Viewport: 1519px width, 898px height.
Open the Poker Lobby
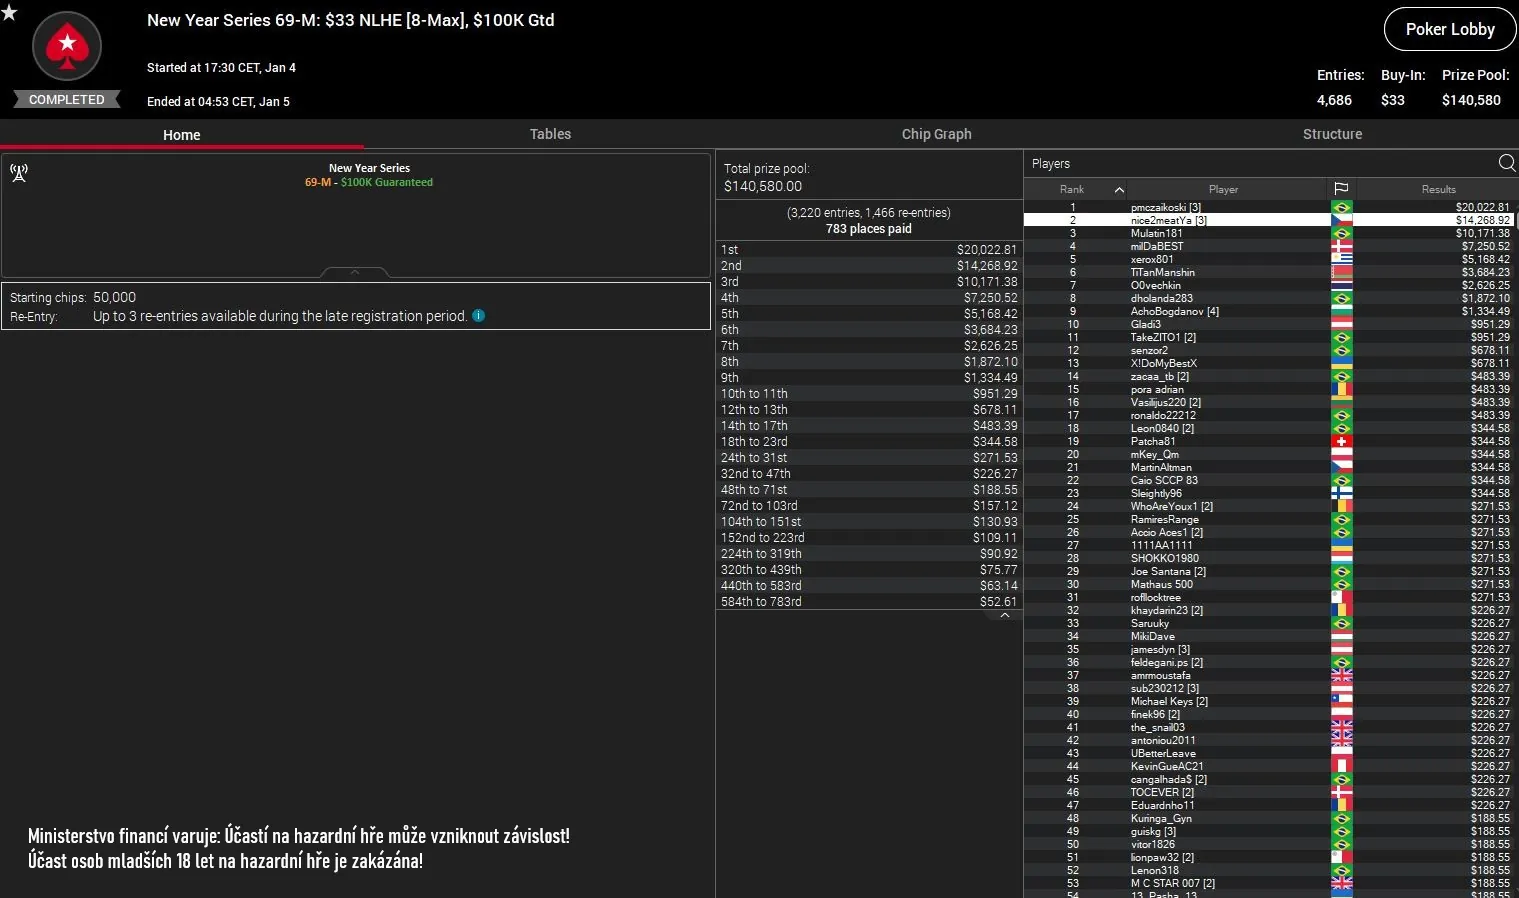point(1449,29)
